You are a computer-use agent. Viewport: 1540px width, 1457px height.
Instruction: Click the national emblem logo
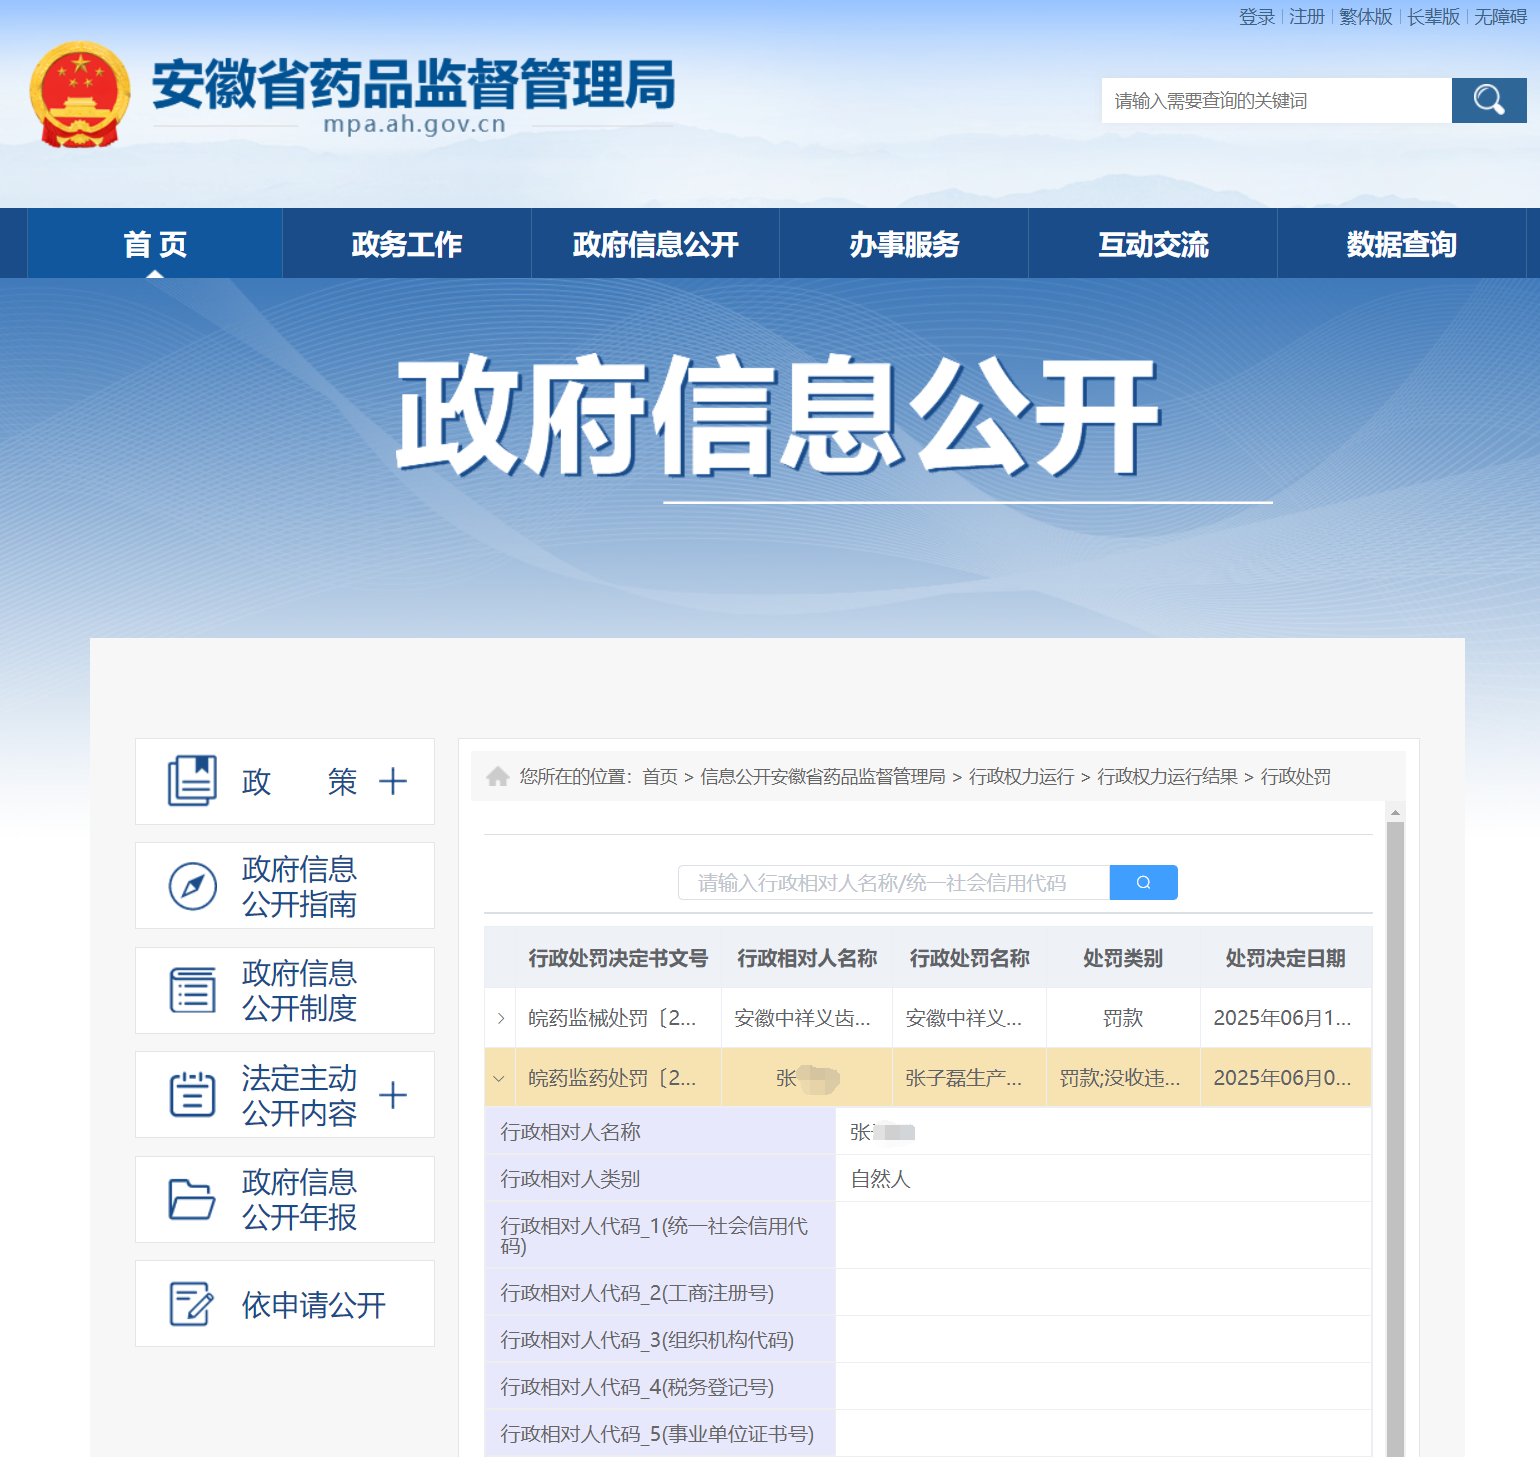(x=80, y=95)
